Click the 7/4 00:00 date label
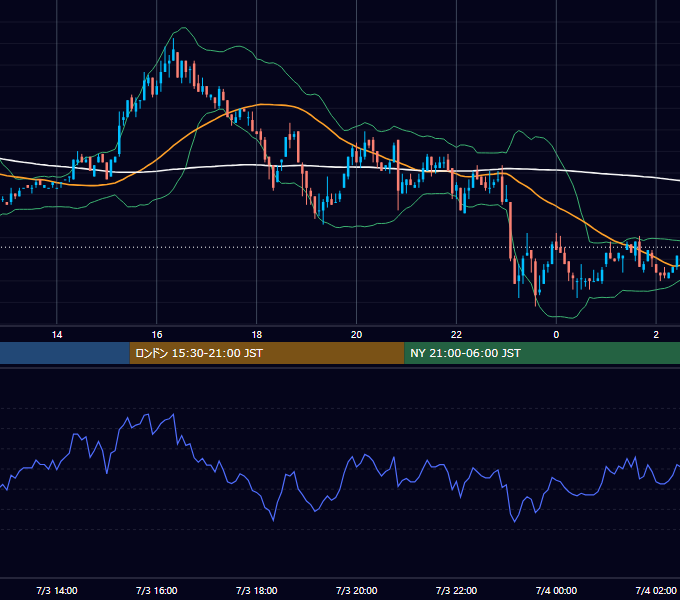 (556, 590)
